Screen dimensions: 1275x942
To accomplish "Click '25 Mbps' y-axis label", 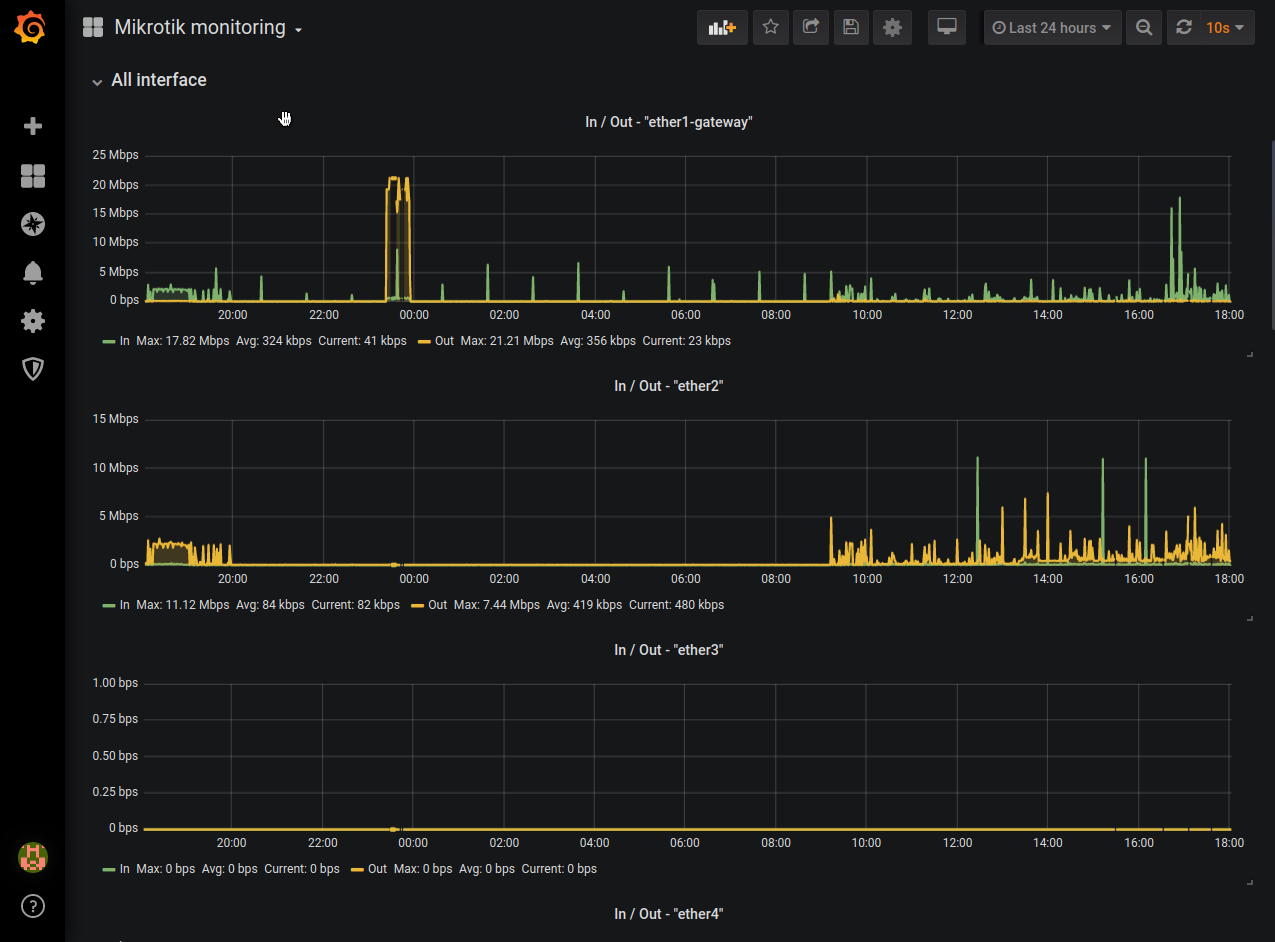I will coord(116,155).
